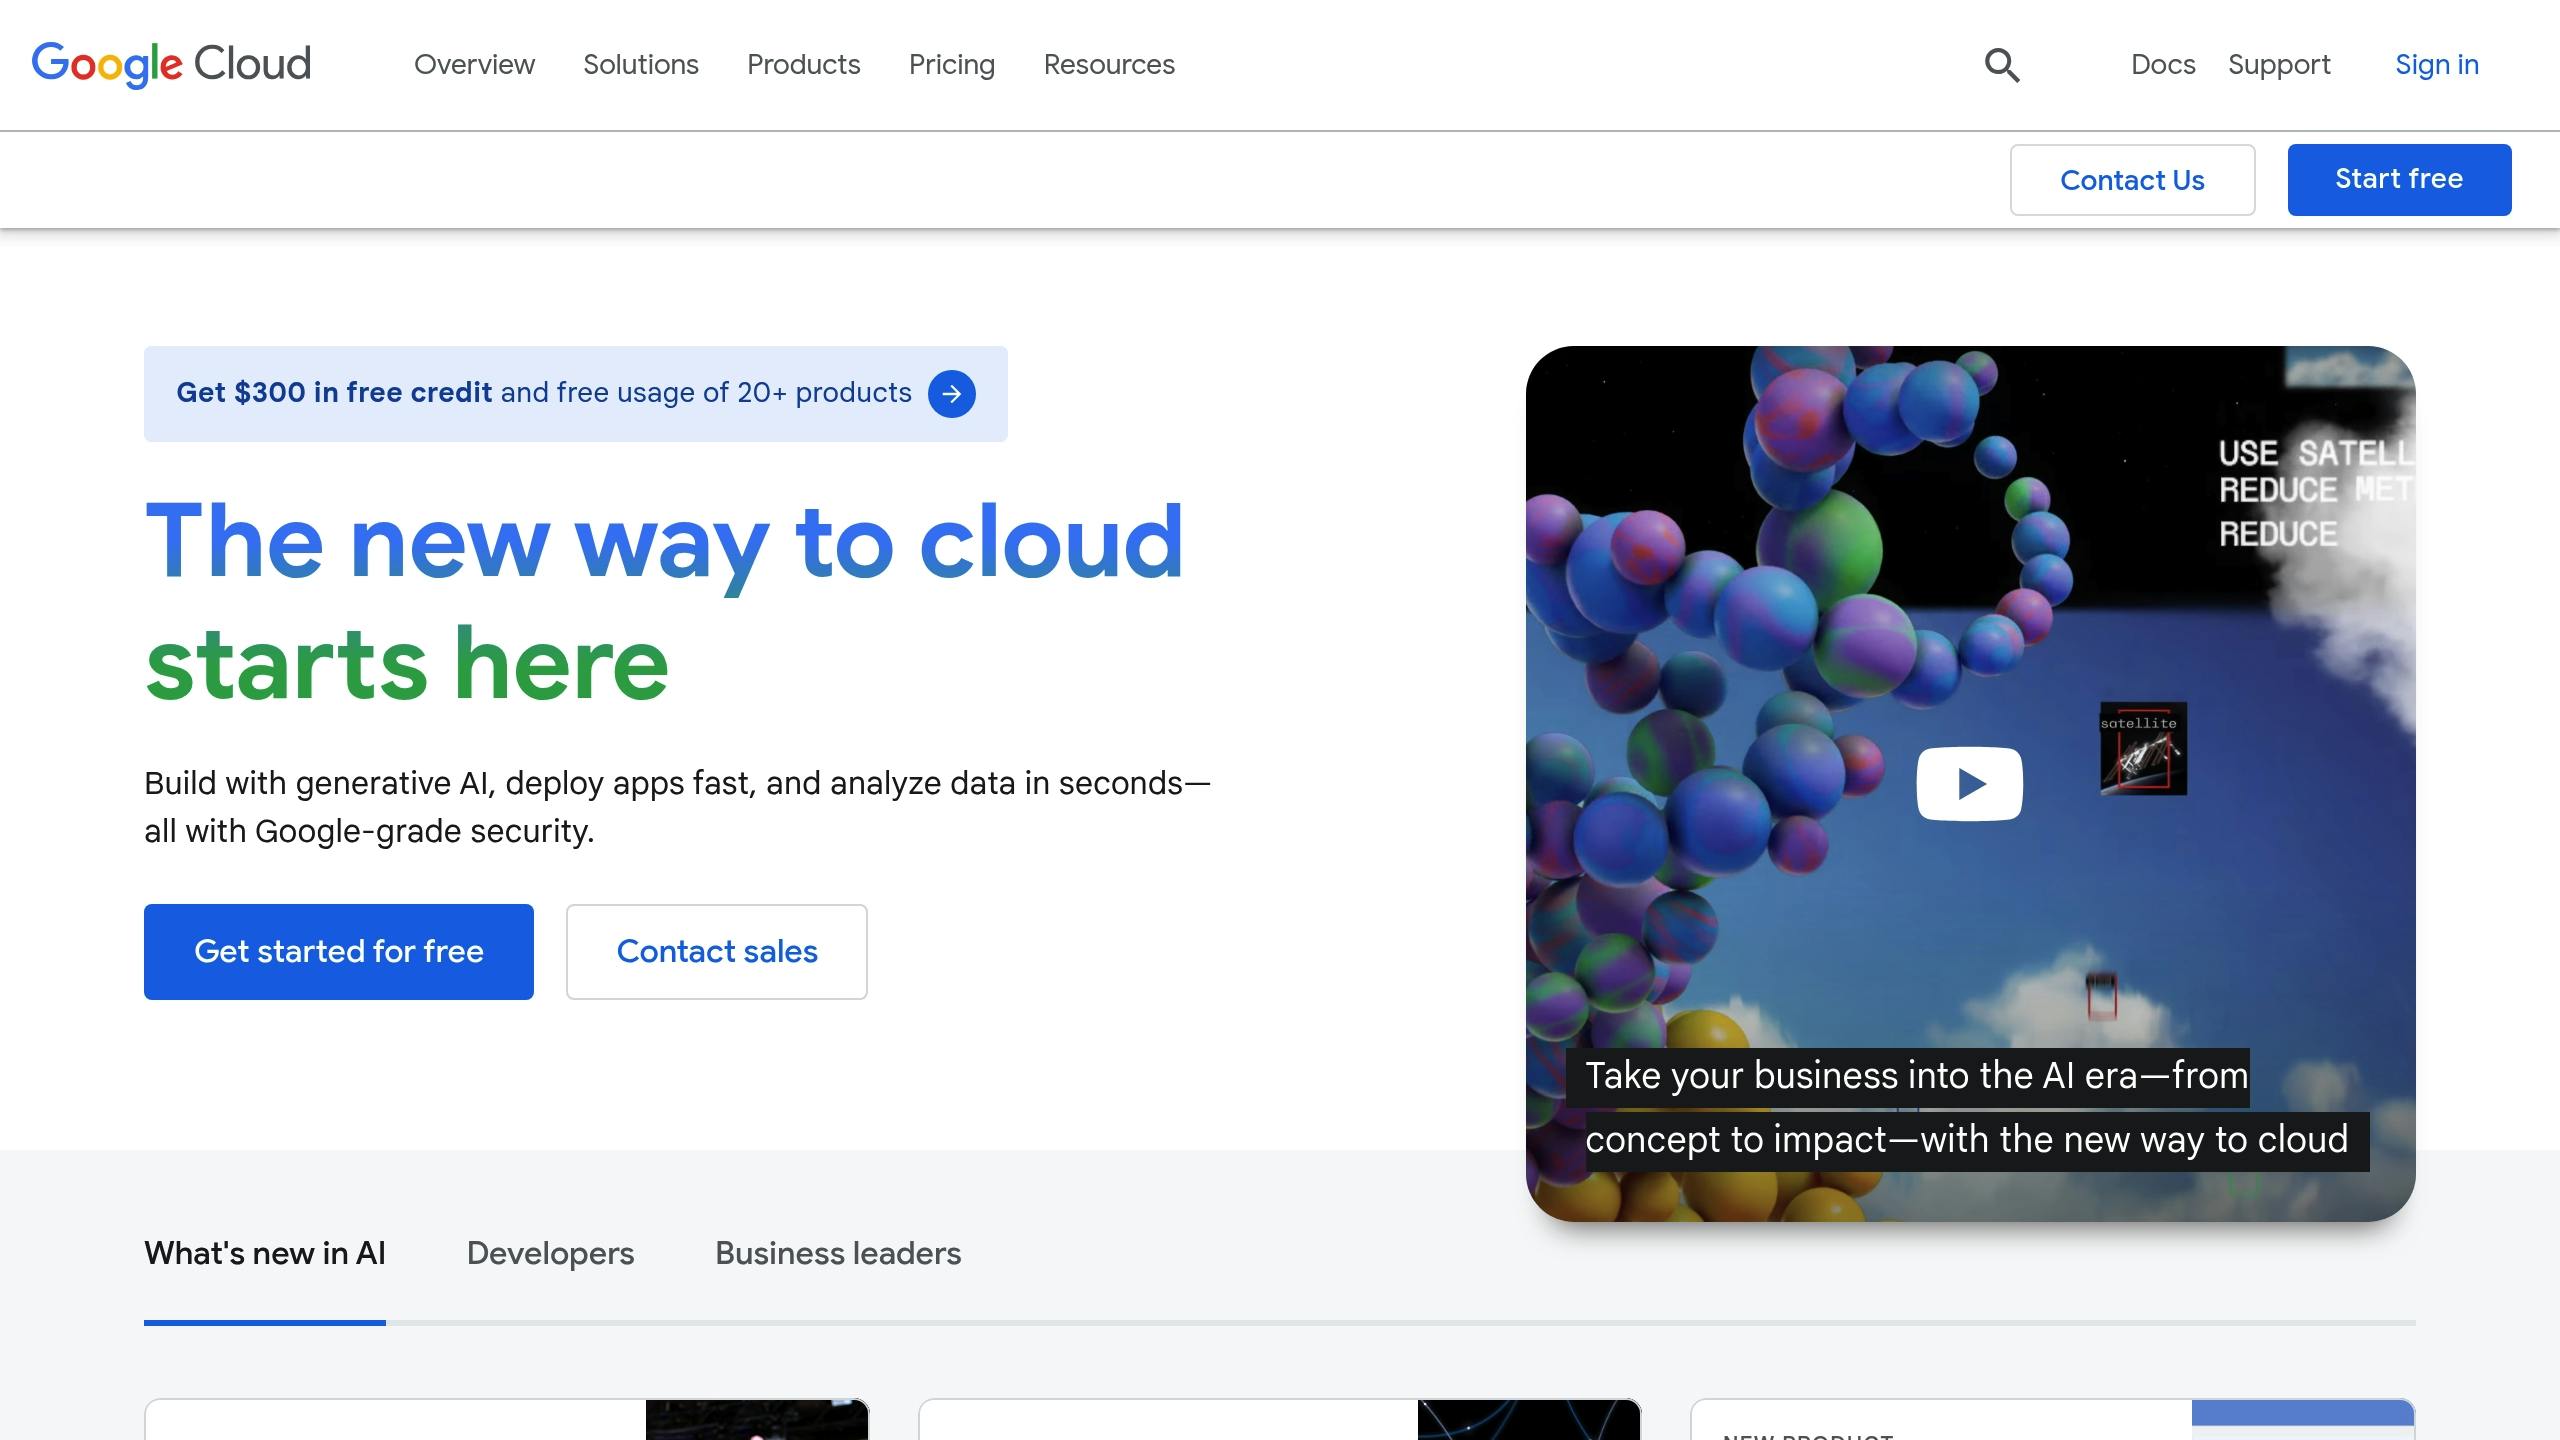2560x1440 pixels.
Task: Click Sign in
Action: (2437, 65)
